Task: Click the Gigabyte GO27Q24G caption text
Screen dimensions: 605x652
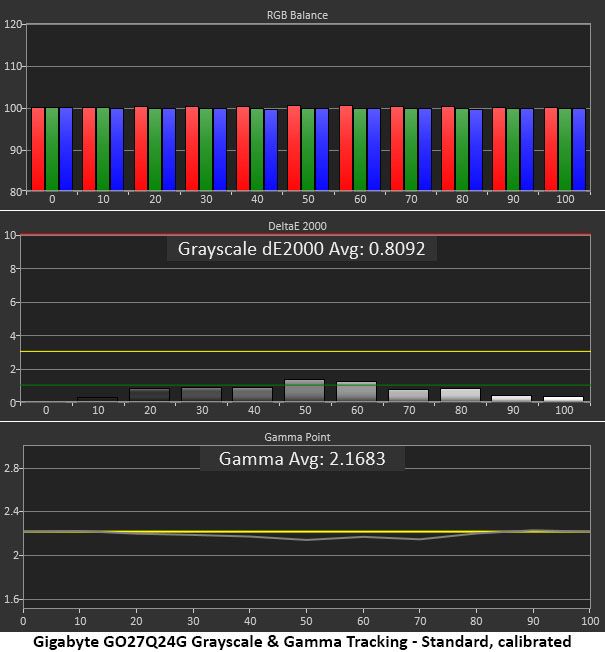Action: 302,641
